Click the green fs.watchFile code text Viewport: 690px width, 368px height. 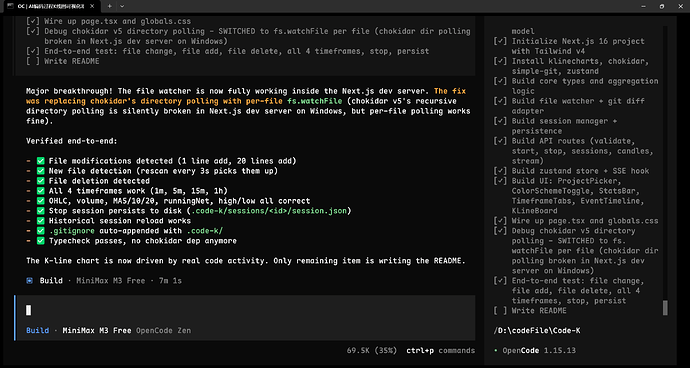click(314, 101)
